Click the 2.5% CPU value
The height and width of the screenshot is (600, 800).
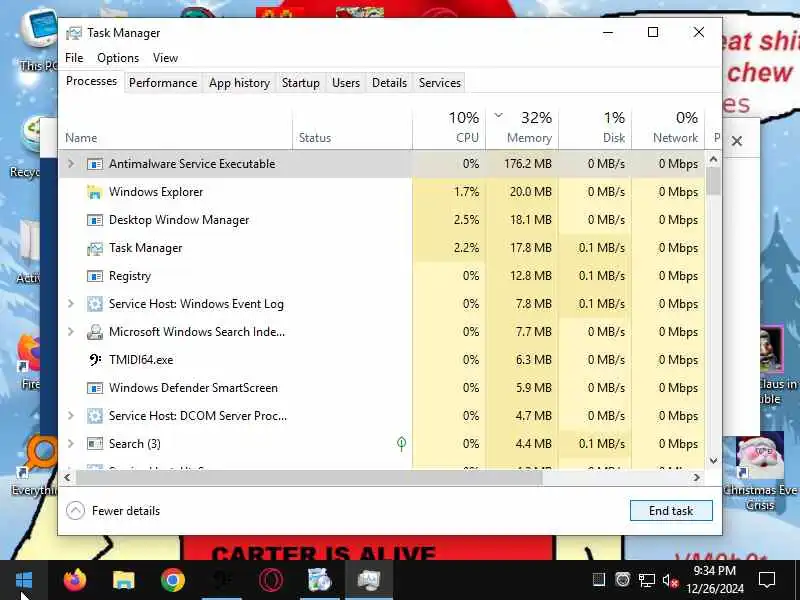pyautogui.click(x=466, y=220)
